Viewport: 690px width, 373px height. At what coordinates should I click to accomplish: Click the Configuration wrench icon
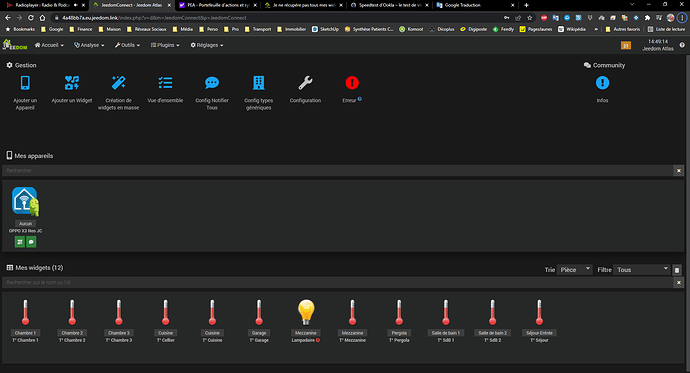(305, 83)
